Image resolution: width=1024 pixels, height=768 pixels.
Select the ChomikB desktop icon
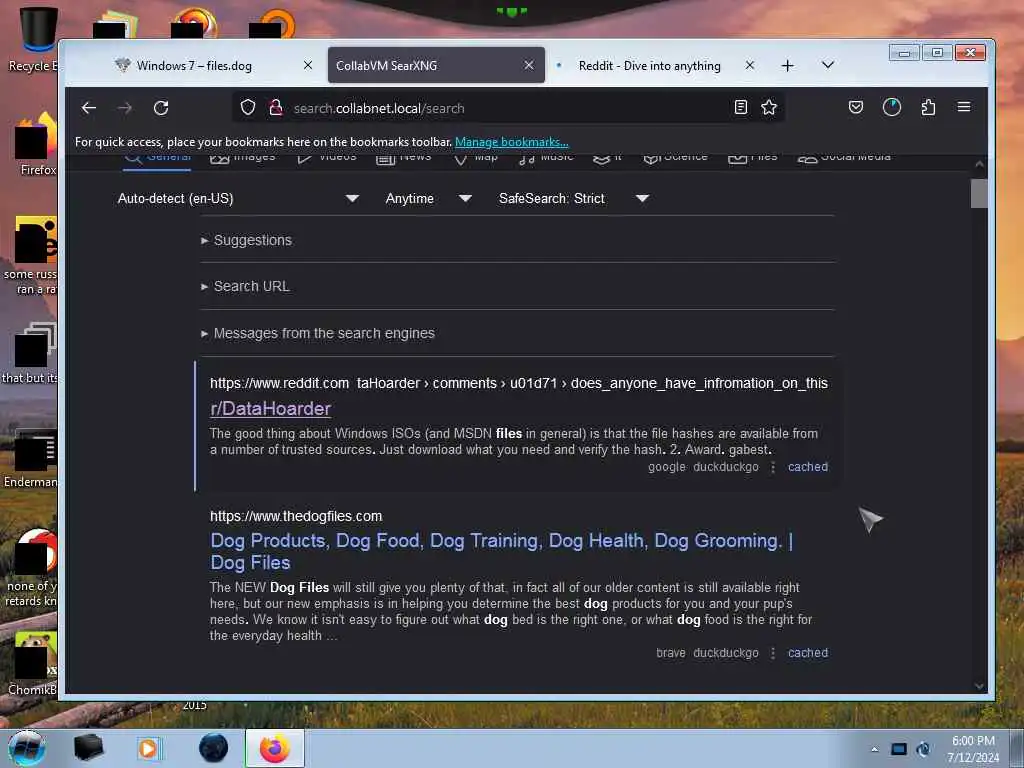tap(33, 664)
